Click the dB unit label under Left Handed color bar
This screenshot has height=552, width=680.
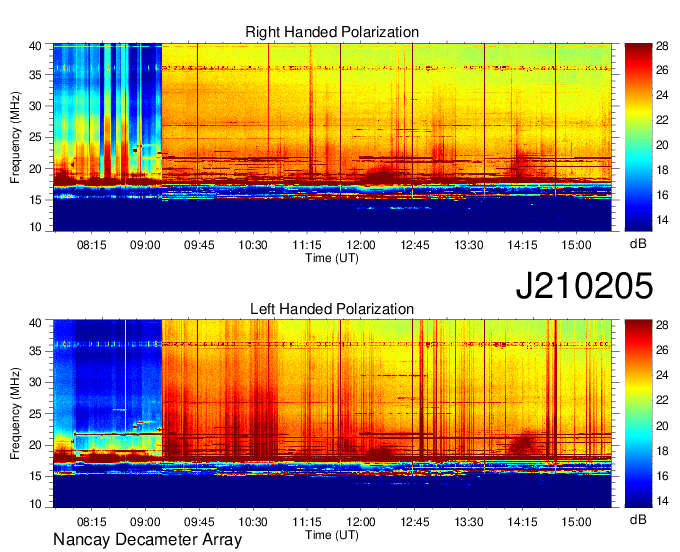(638, 520)
